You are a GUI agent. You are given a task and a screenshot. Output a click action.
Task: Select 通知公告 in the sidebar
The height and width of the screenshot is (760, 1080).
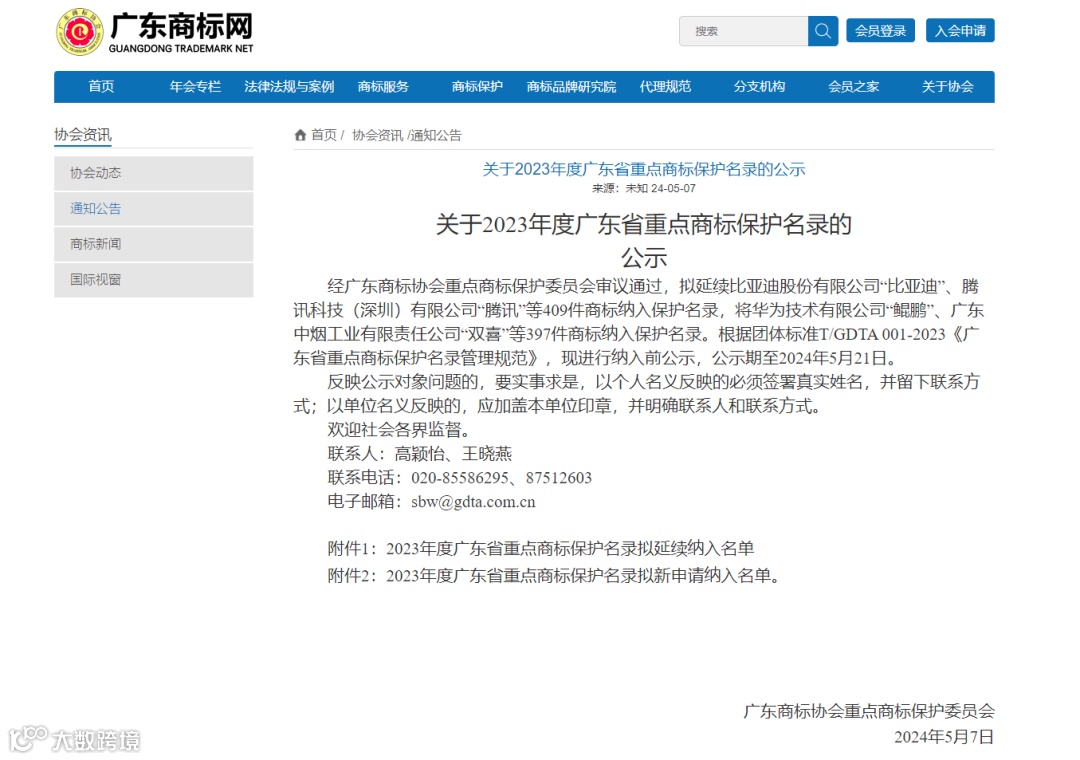pos(154,209)
